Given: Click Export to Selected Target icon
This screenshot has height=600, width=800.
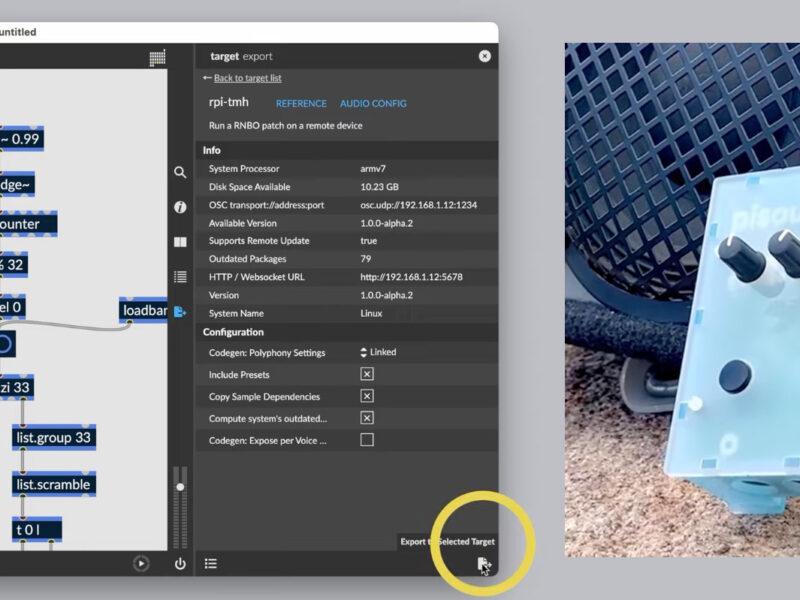Looking at the screenshot, I should click(484, 565).
